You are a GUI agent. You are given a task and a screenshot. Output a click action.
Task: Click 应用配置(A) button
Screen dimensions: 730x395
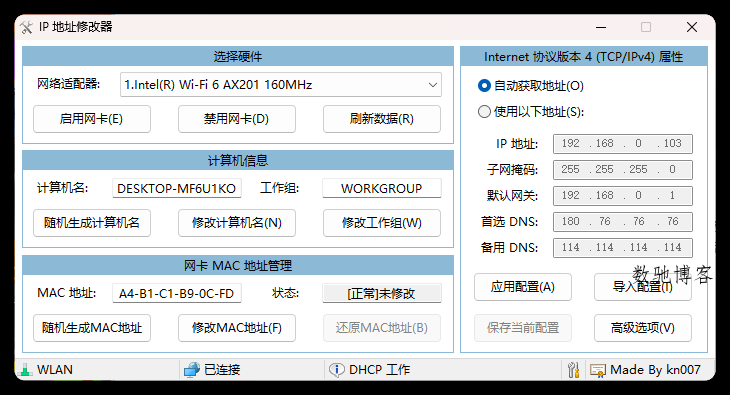click(x=523, y=287)
